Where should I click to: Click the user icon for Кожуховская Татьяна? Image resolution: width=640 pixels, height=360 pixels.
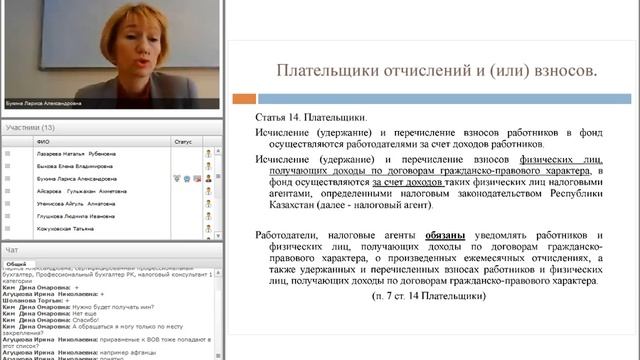pyautogui.click(x=208, y=229)
